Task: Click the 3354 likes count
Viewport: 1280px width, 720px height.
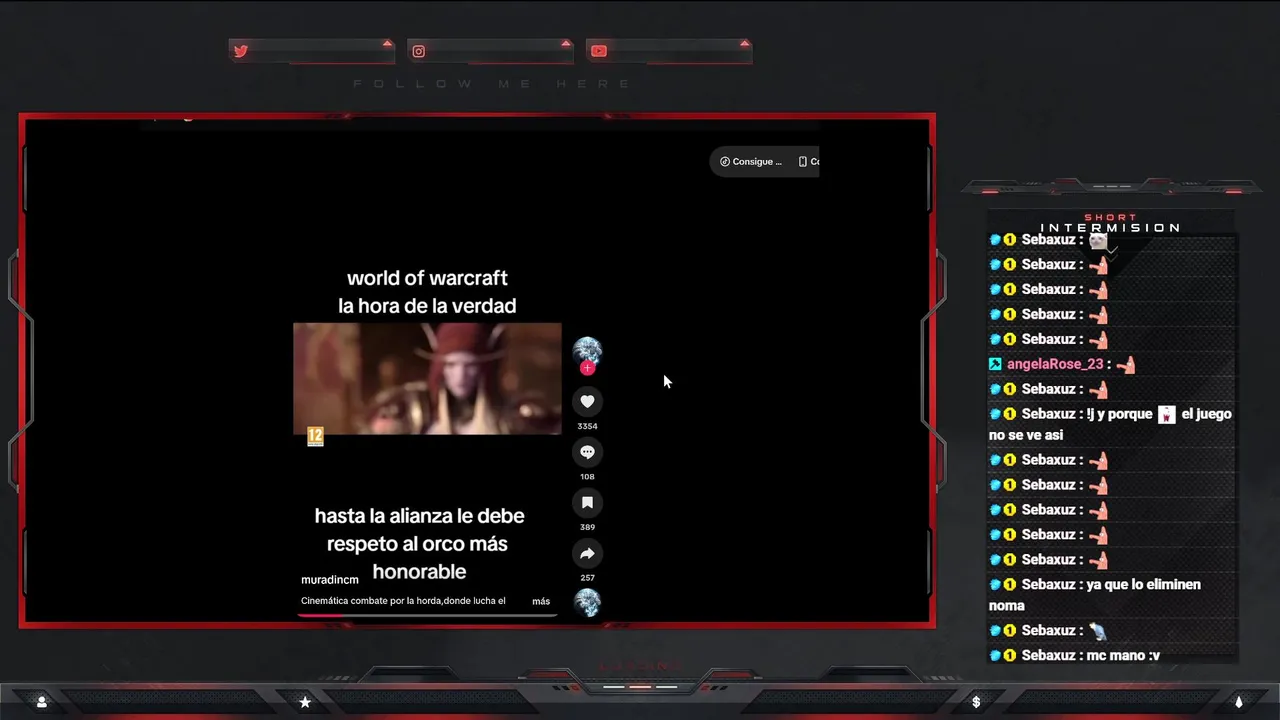Action: coord(587,426)
